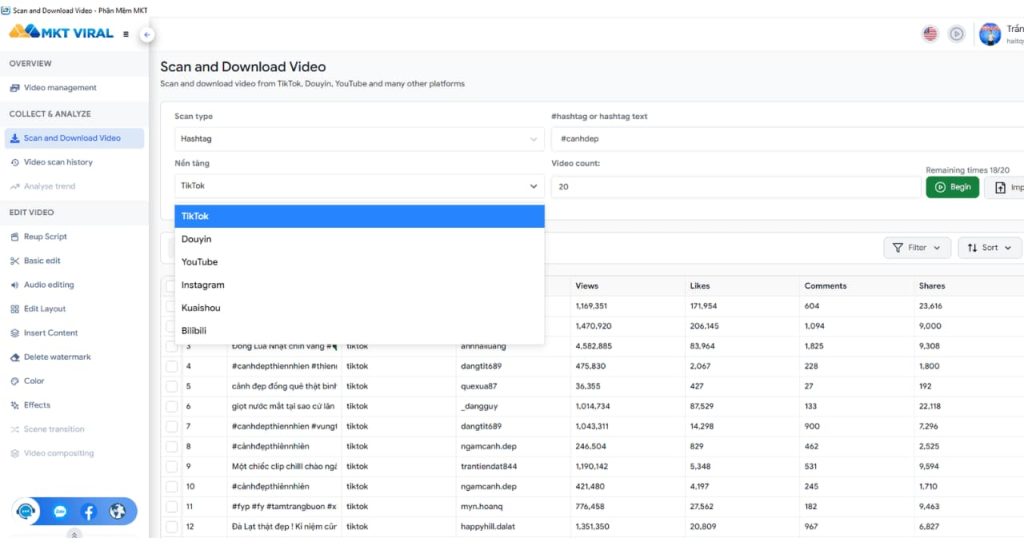This screenshot has height=550, width=1024.
Task: Open Video scan history
Action: (x=52, y=162)
